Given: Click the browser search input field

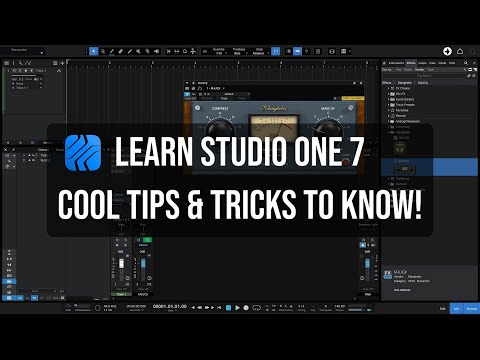Looking at the screenshot, I should 424,76.
